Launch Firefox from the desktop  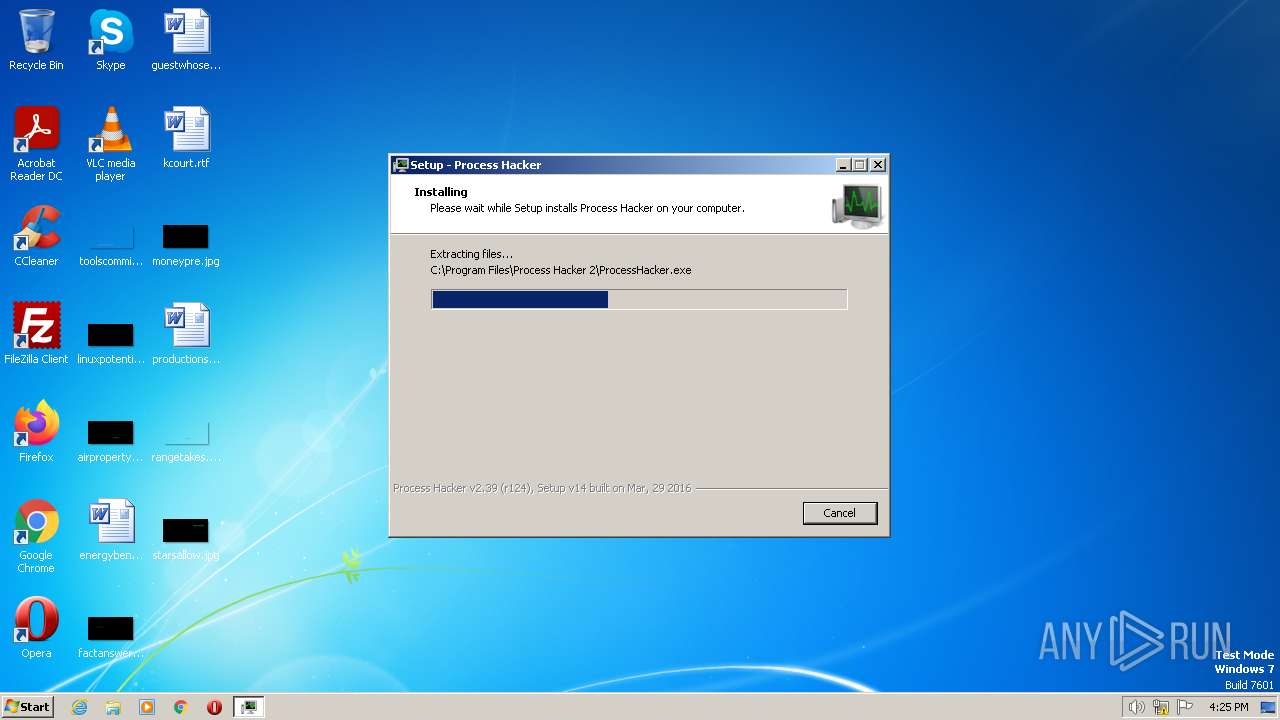coord(36,432)
